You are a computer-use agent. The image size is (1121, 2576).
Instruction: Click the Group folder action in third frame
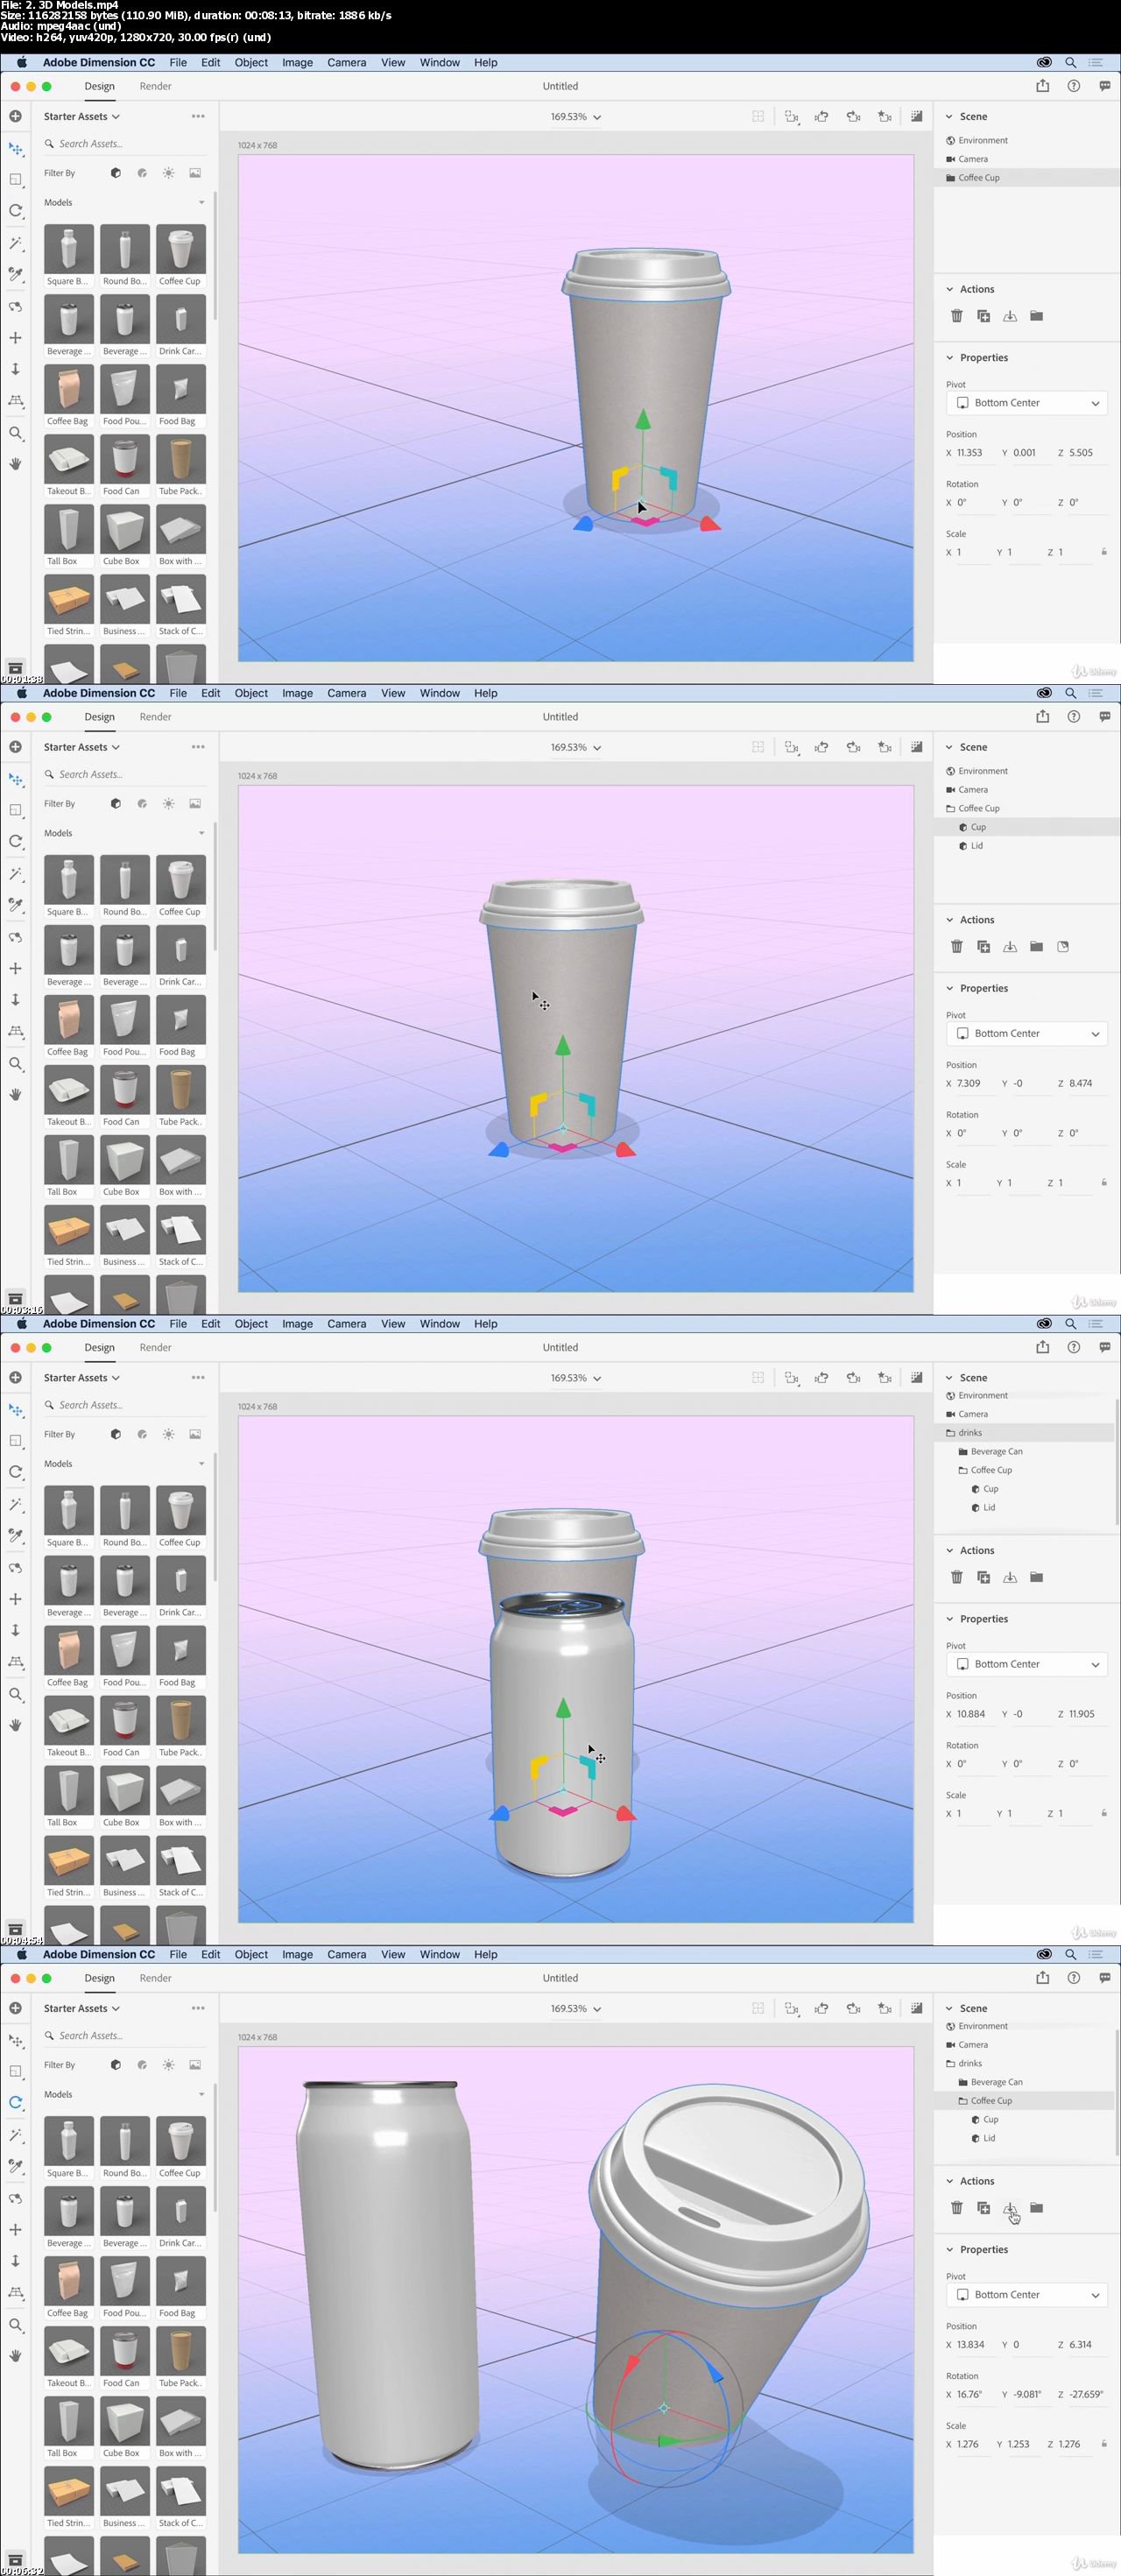pos(1036,1577)
